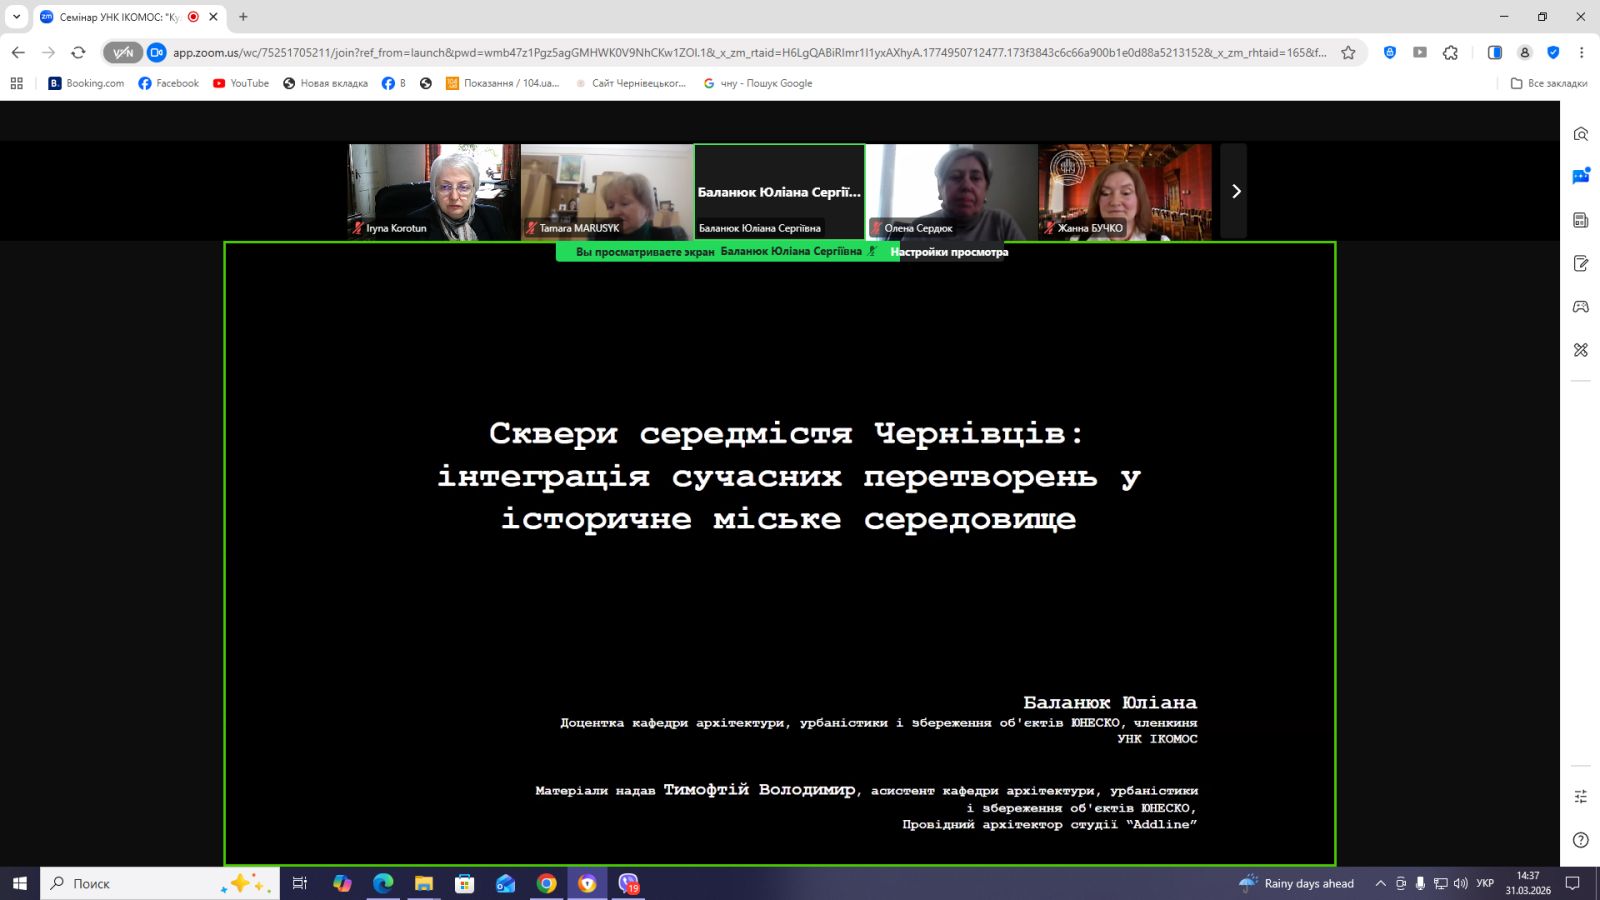This screenshot has height=900, width=1600.
Task: Reload the Zoom page
Action: [78, 53]
